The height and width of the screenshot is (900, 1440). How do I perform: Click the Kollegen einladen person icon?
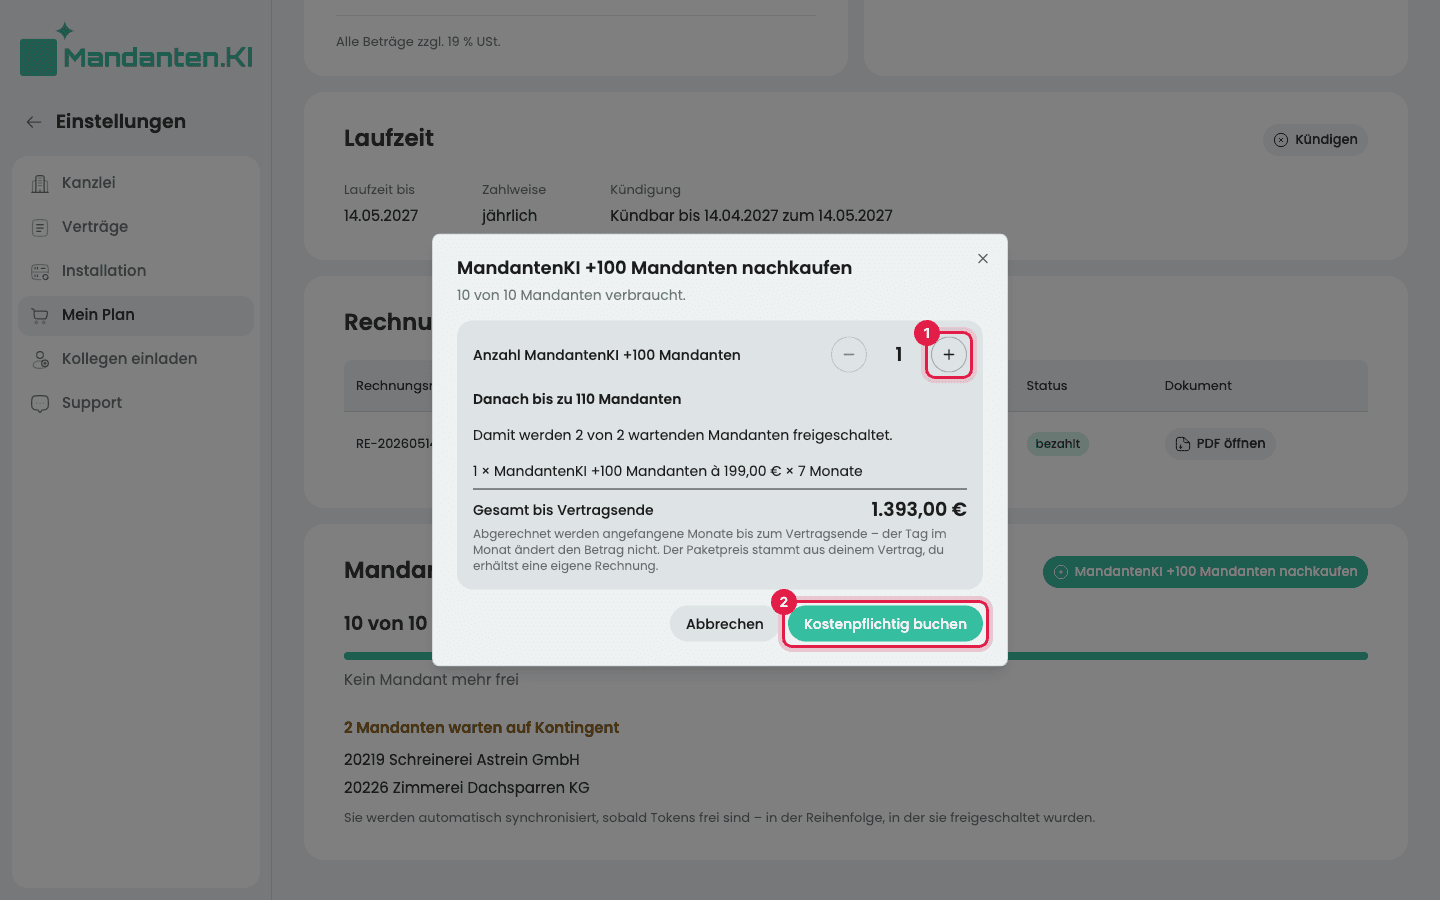tap(40, 359)
